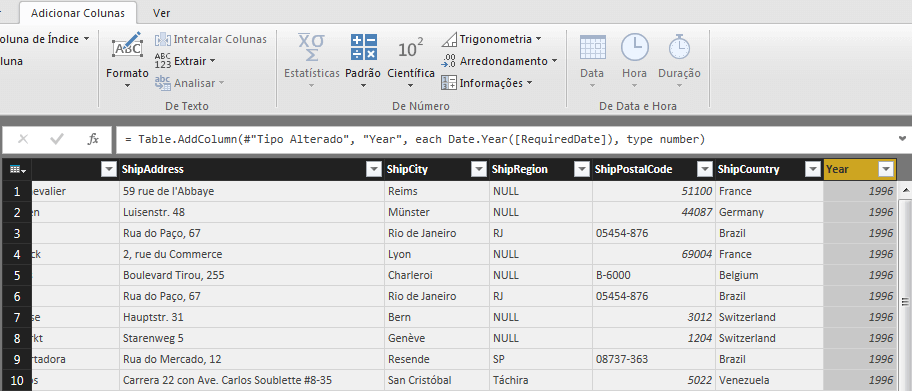Click the Estatísticas sigma icon
The width and height of the screenshot is (912, 391).
coord(311,47)
